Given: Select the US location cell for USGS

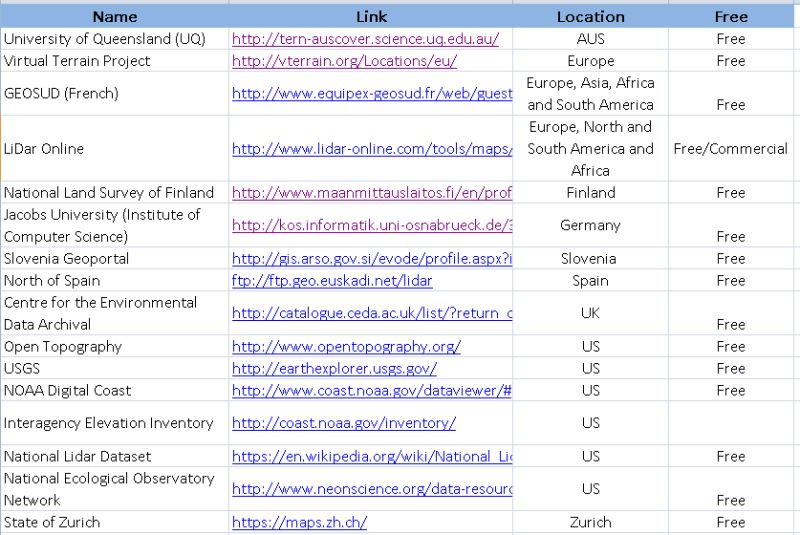Looking at the screenshot, I should tap(590, 368).
